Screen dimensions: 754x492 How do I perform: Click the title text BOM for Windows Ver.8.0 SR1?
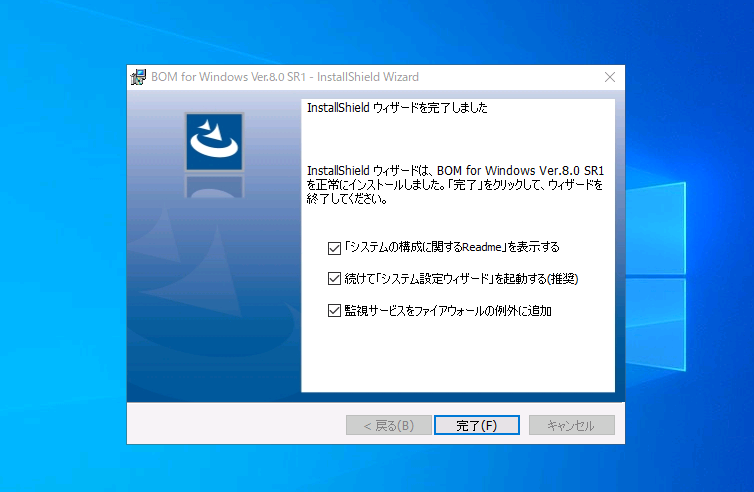point(228,77)
